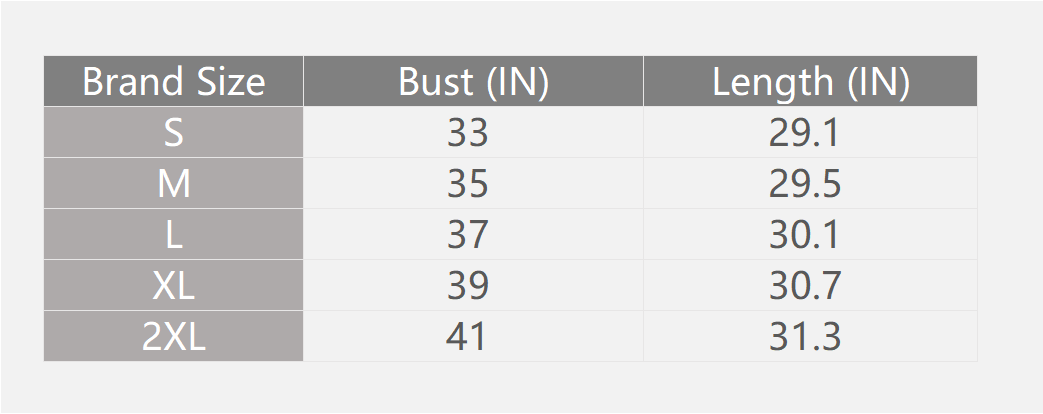
Task: Click the Brand Size column header
Action: (x=174, y=81)
